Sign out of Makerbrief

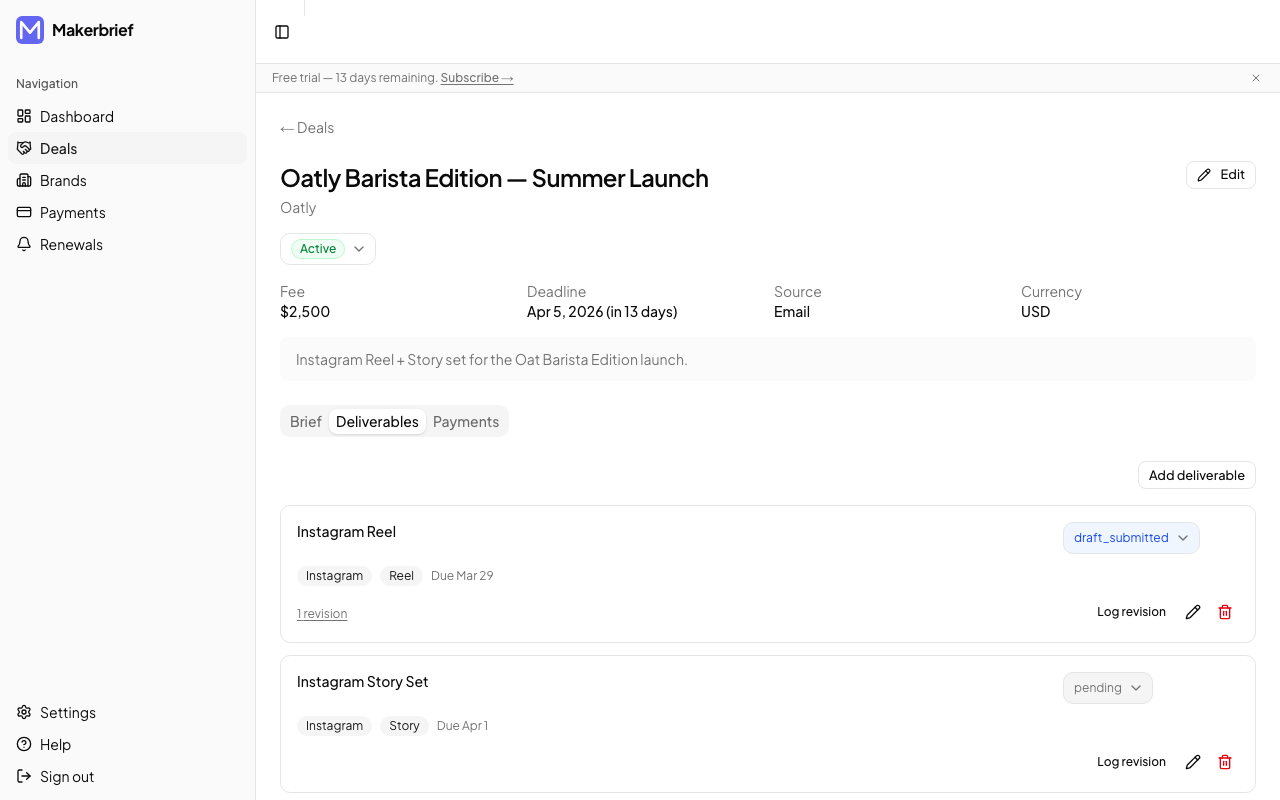click(67, 776)
